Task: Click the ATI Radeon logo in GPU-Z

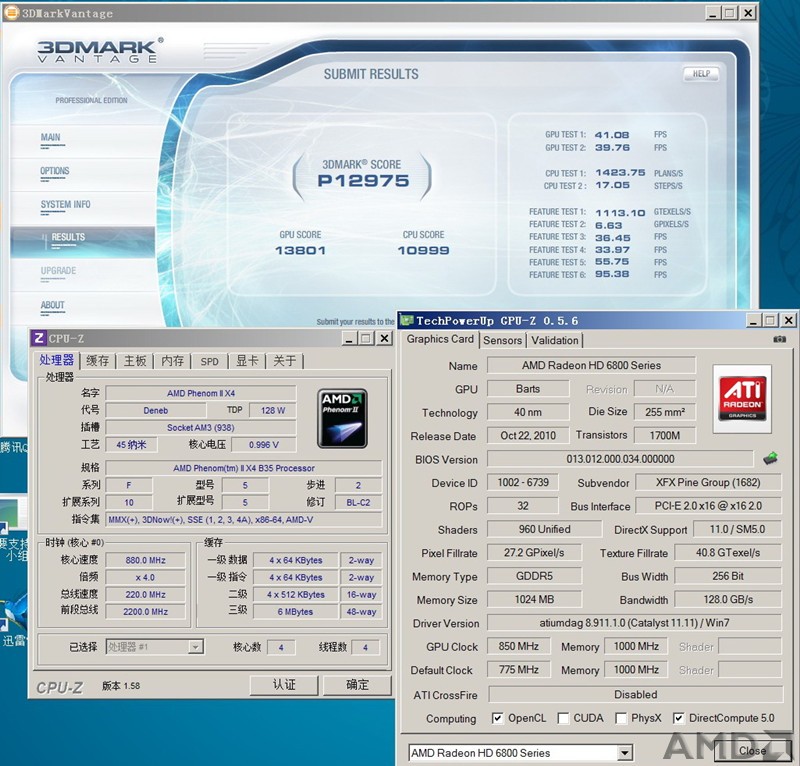Action: 742,399
